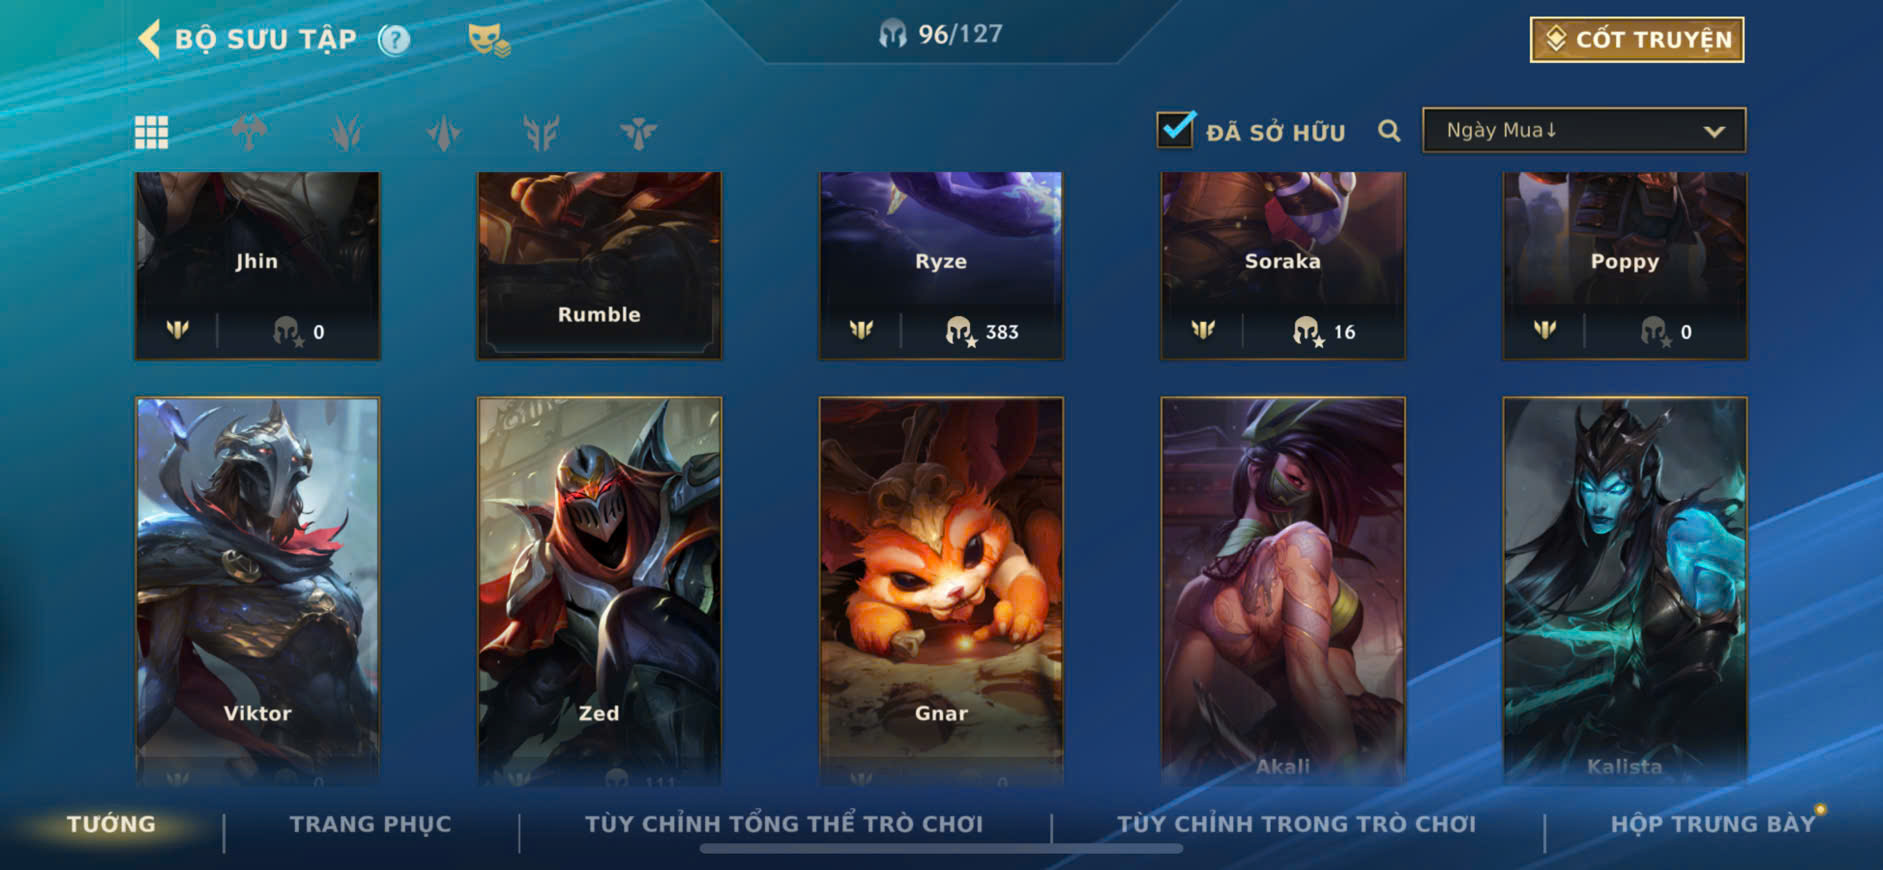Filter champions by the third role icon

(x=444, y=132)
